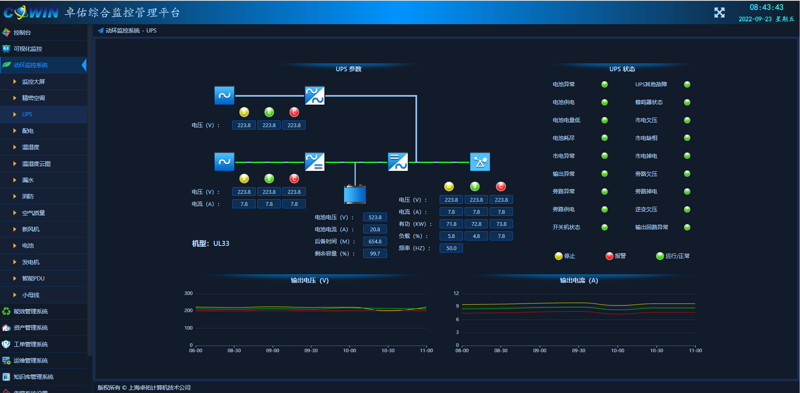Collapse the 动环监控系统 sidebar section
The height and width of the screenshot is (393, 800).
point(43,65)
